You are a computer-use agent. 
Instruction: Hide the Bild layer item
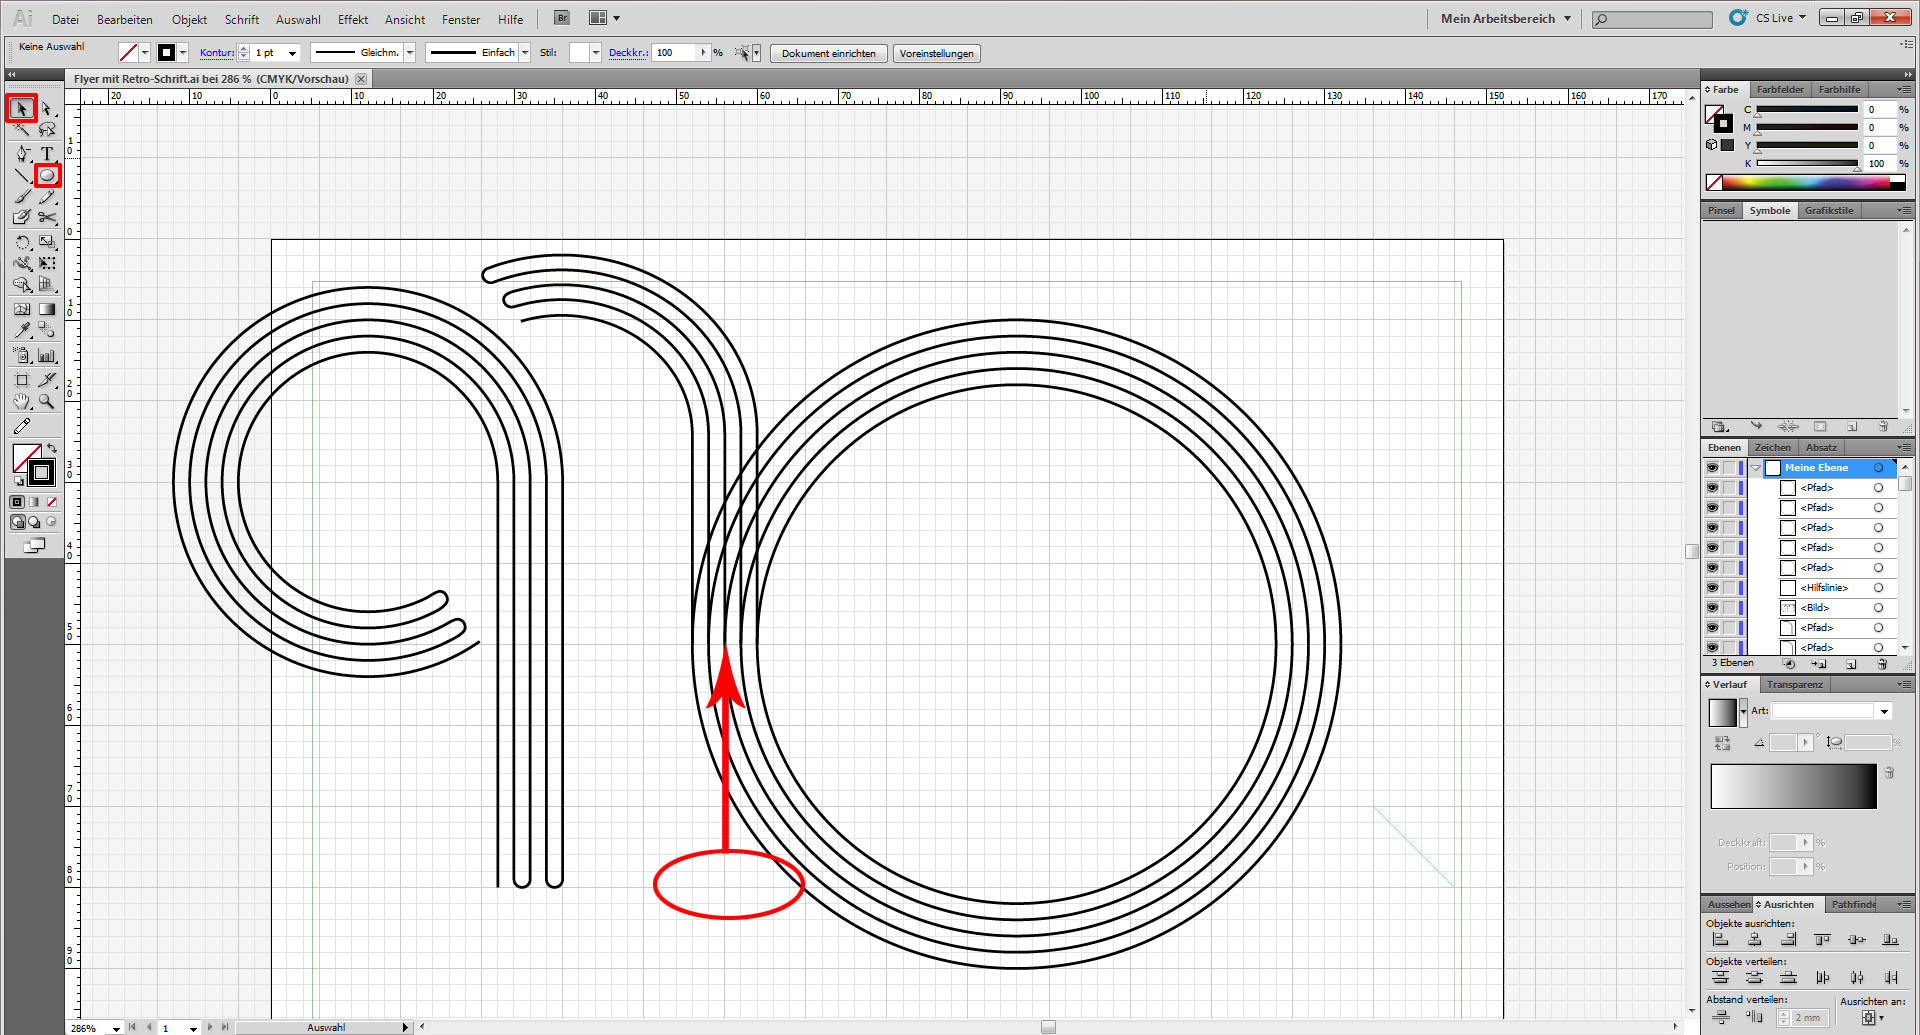pyautogui.click(x=1712, y=608)
